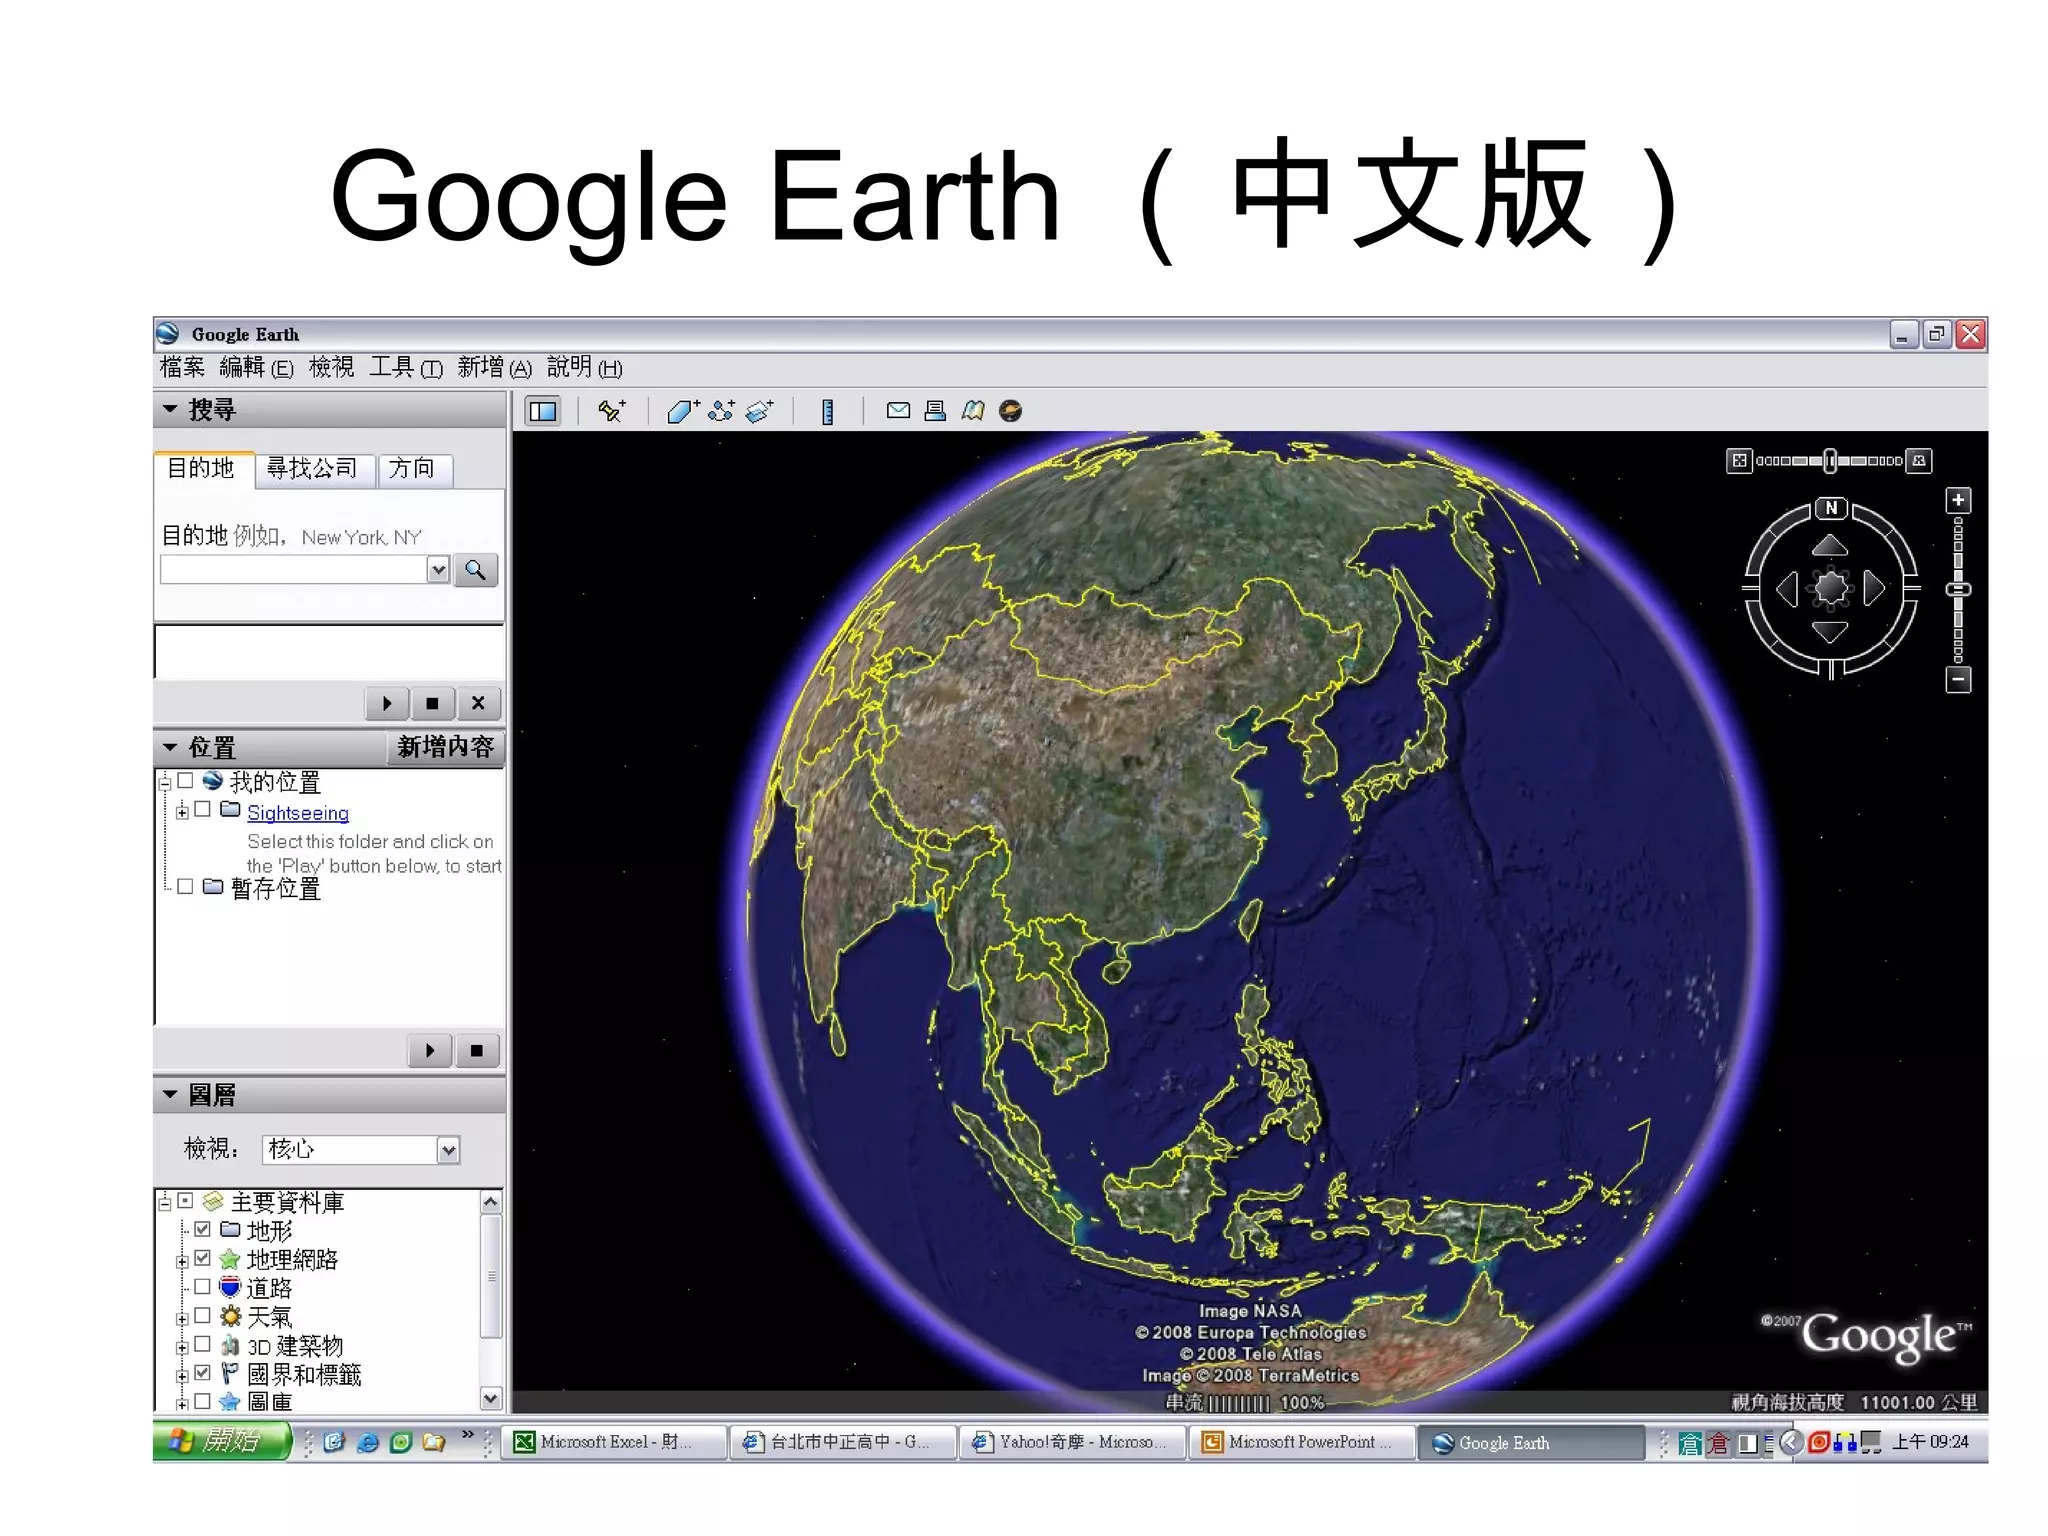Expand the Sightseeing folder tree node
This screenshot has height=1536, width=2048.
(182, 811)
